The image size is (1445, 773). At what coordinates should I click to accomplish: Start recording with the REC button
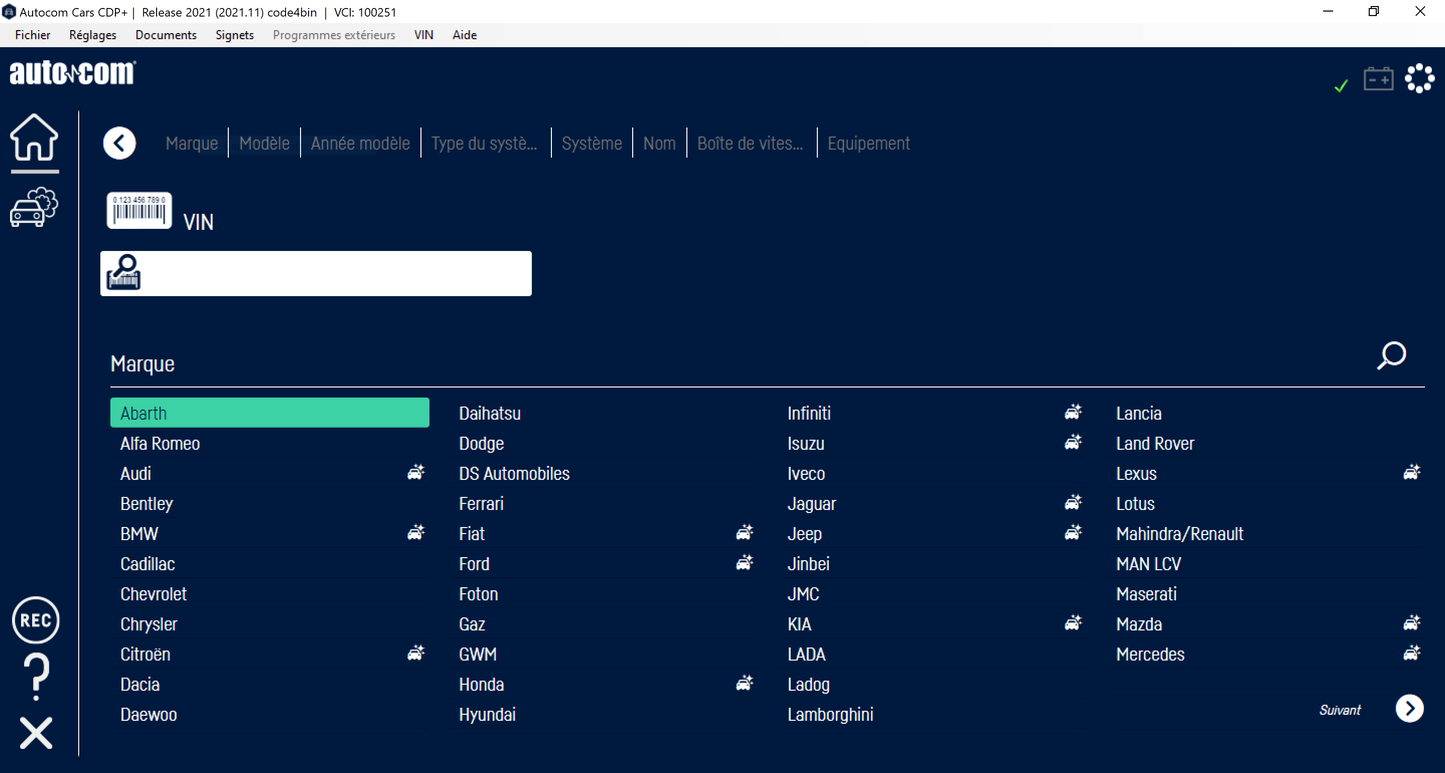(36, 621)
